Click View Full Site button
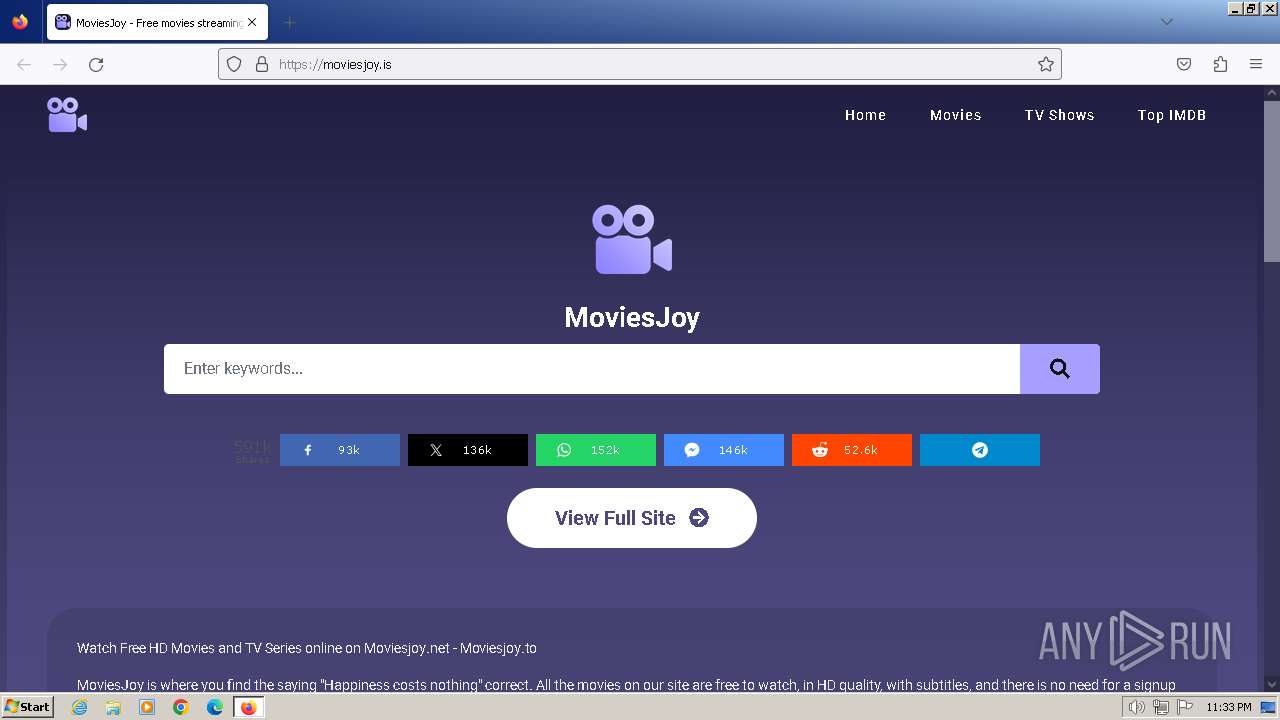The width and height of the screenshot is (1280, 720). click(632, 518)
